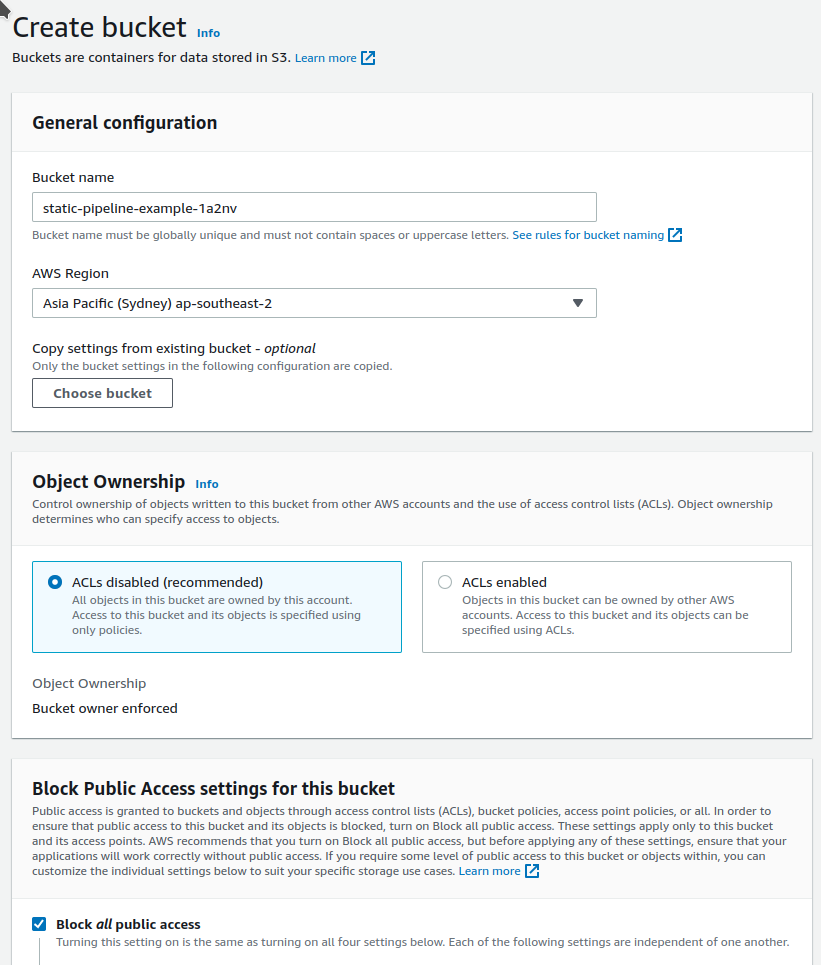The width and height of the screenshot is (821, 965).
Task: Click external icon in Block Public Access description
Action: tap(532, 871)
